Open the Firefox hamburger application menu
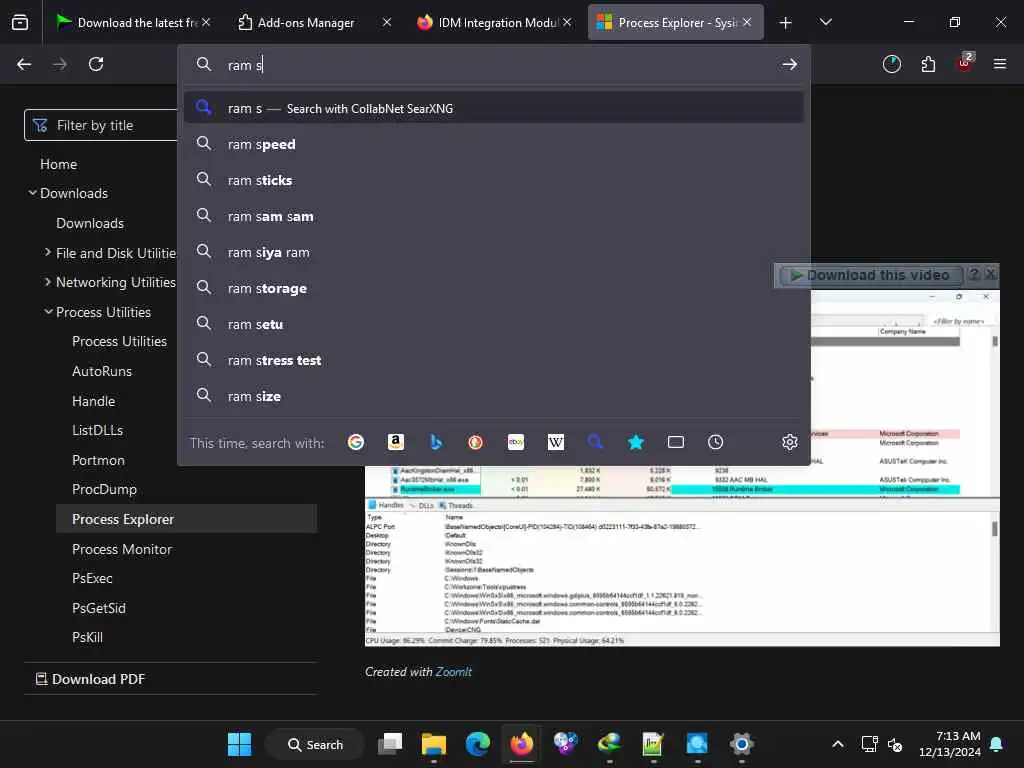Image resolution: width=1024 pixels, height=768 pixels. 1000,64
